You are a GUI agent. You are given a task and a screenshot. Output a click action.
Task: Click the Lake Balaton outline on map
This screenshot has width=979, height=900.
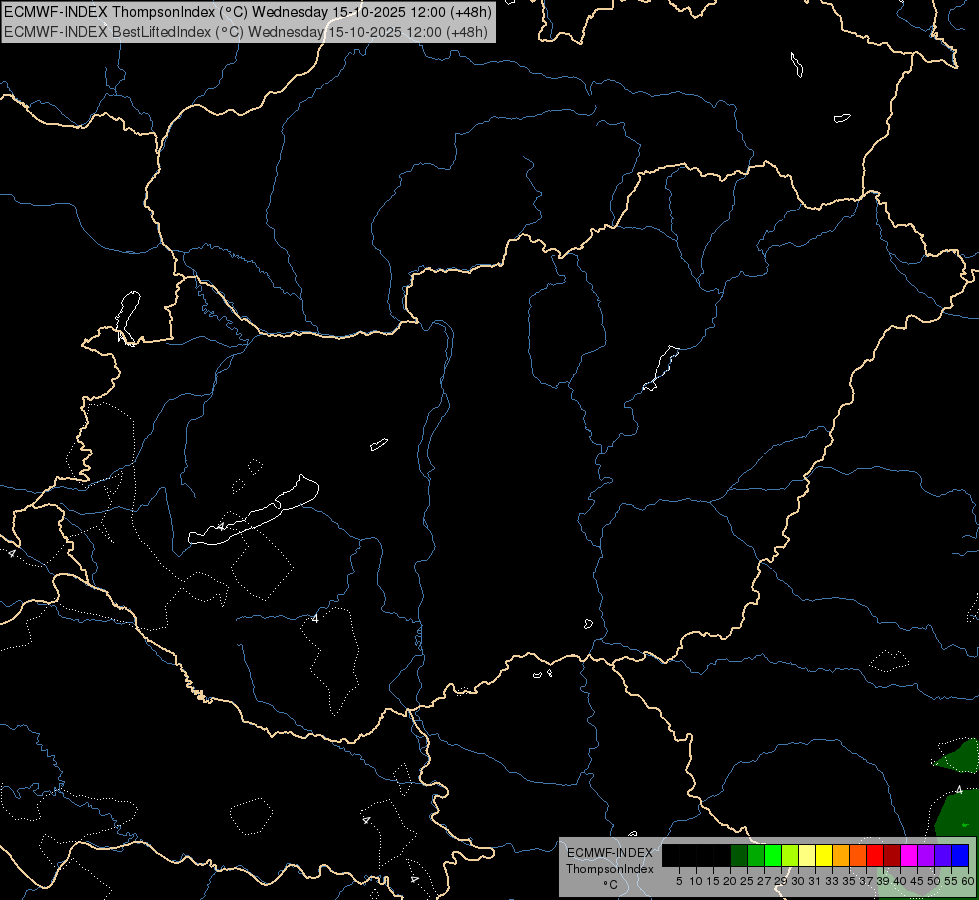click(x=254, y=512)
